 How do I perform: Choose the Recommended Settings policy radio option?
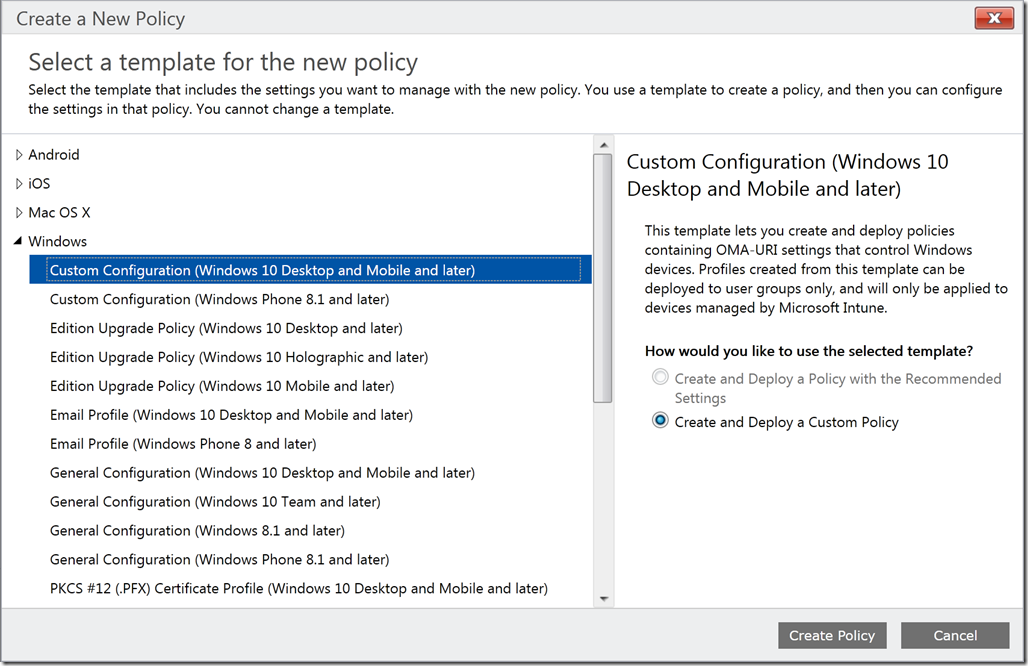click(x=660, y=377)
